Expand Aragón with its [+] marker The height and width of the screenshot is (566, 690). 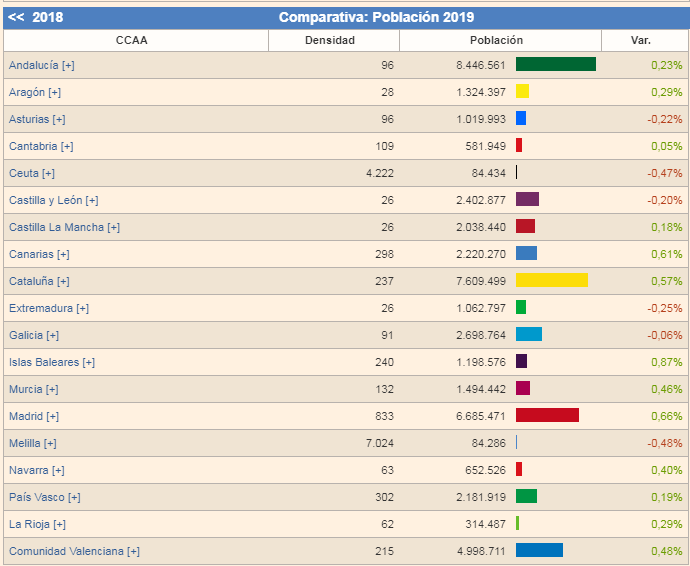click(53, 92)
